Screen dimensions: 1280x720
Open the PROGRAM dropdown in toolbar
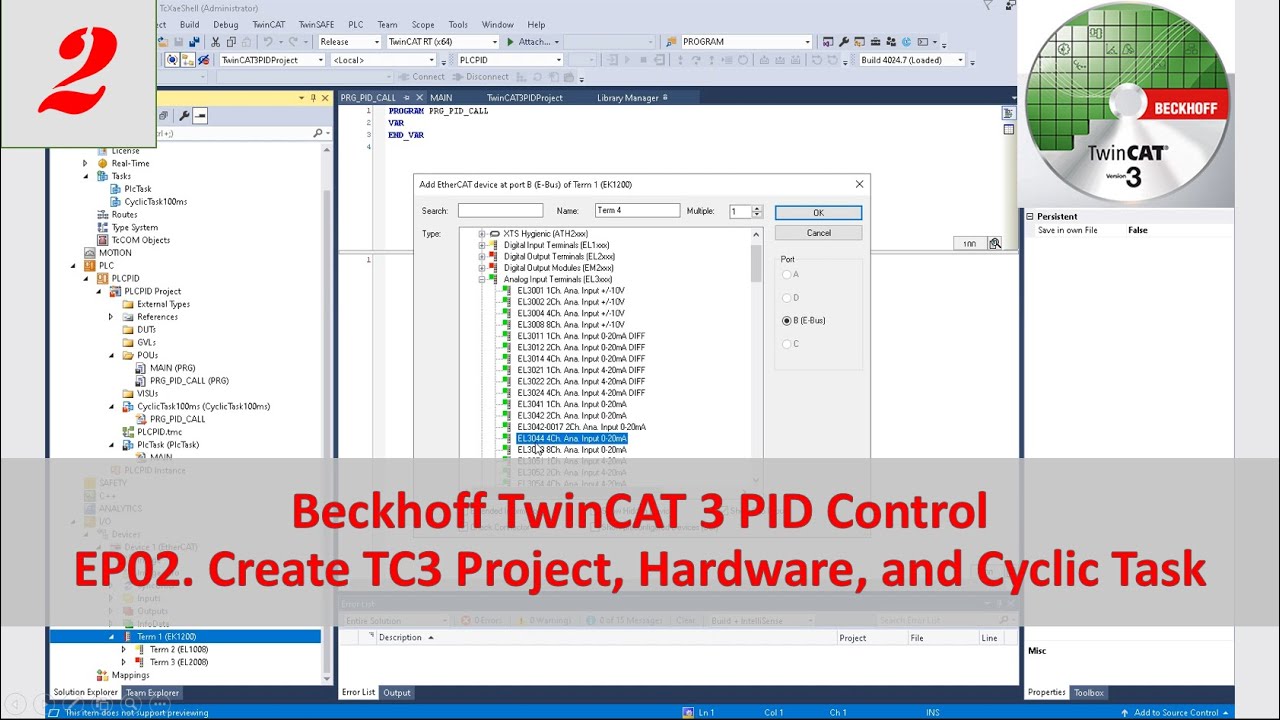coord(807,42)
